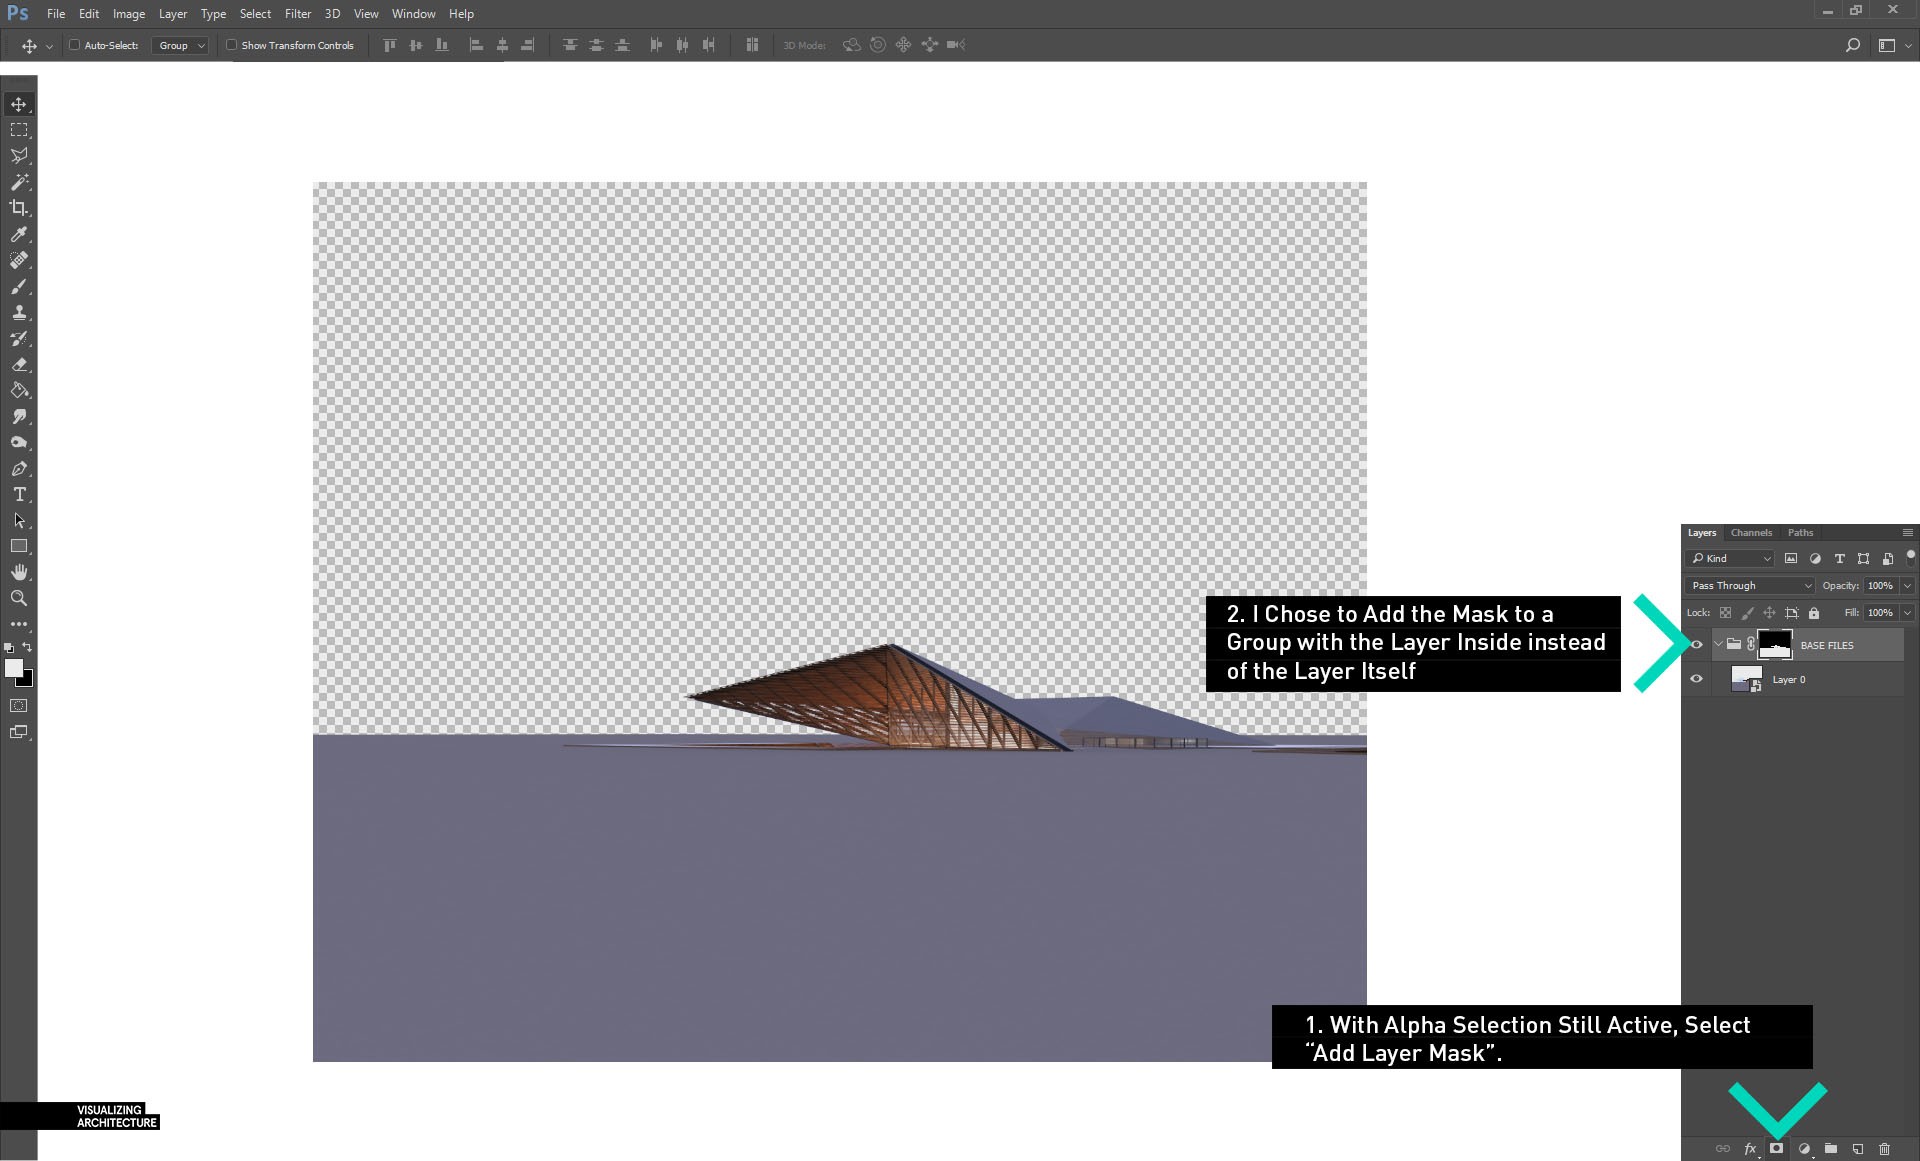
Task: Select the BASE FILES layer mask thumbnail
Action: (1775, 645)
